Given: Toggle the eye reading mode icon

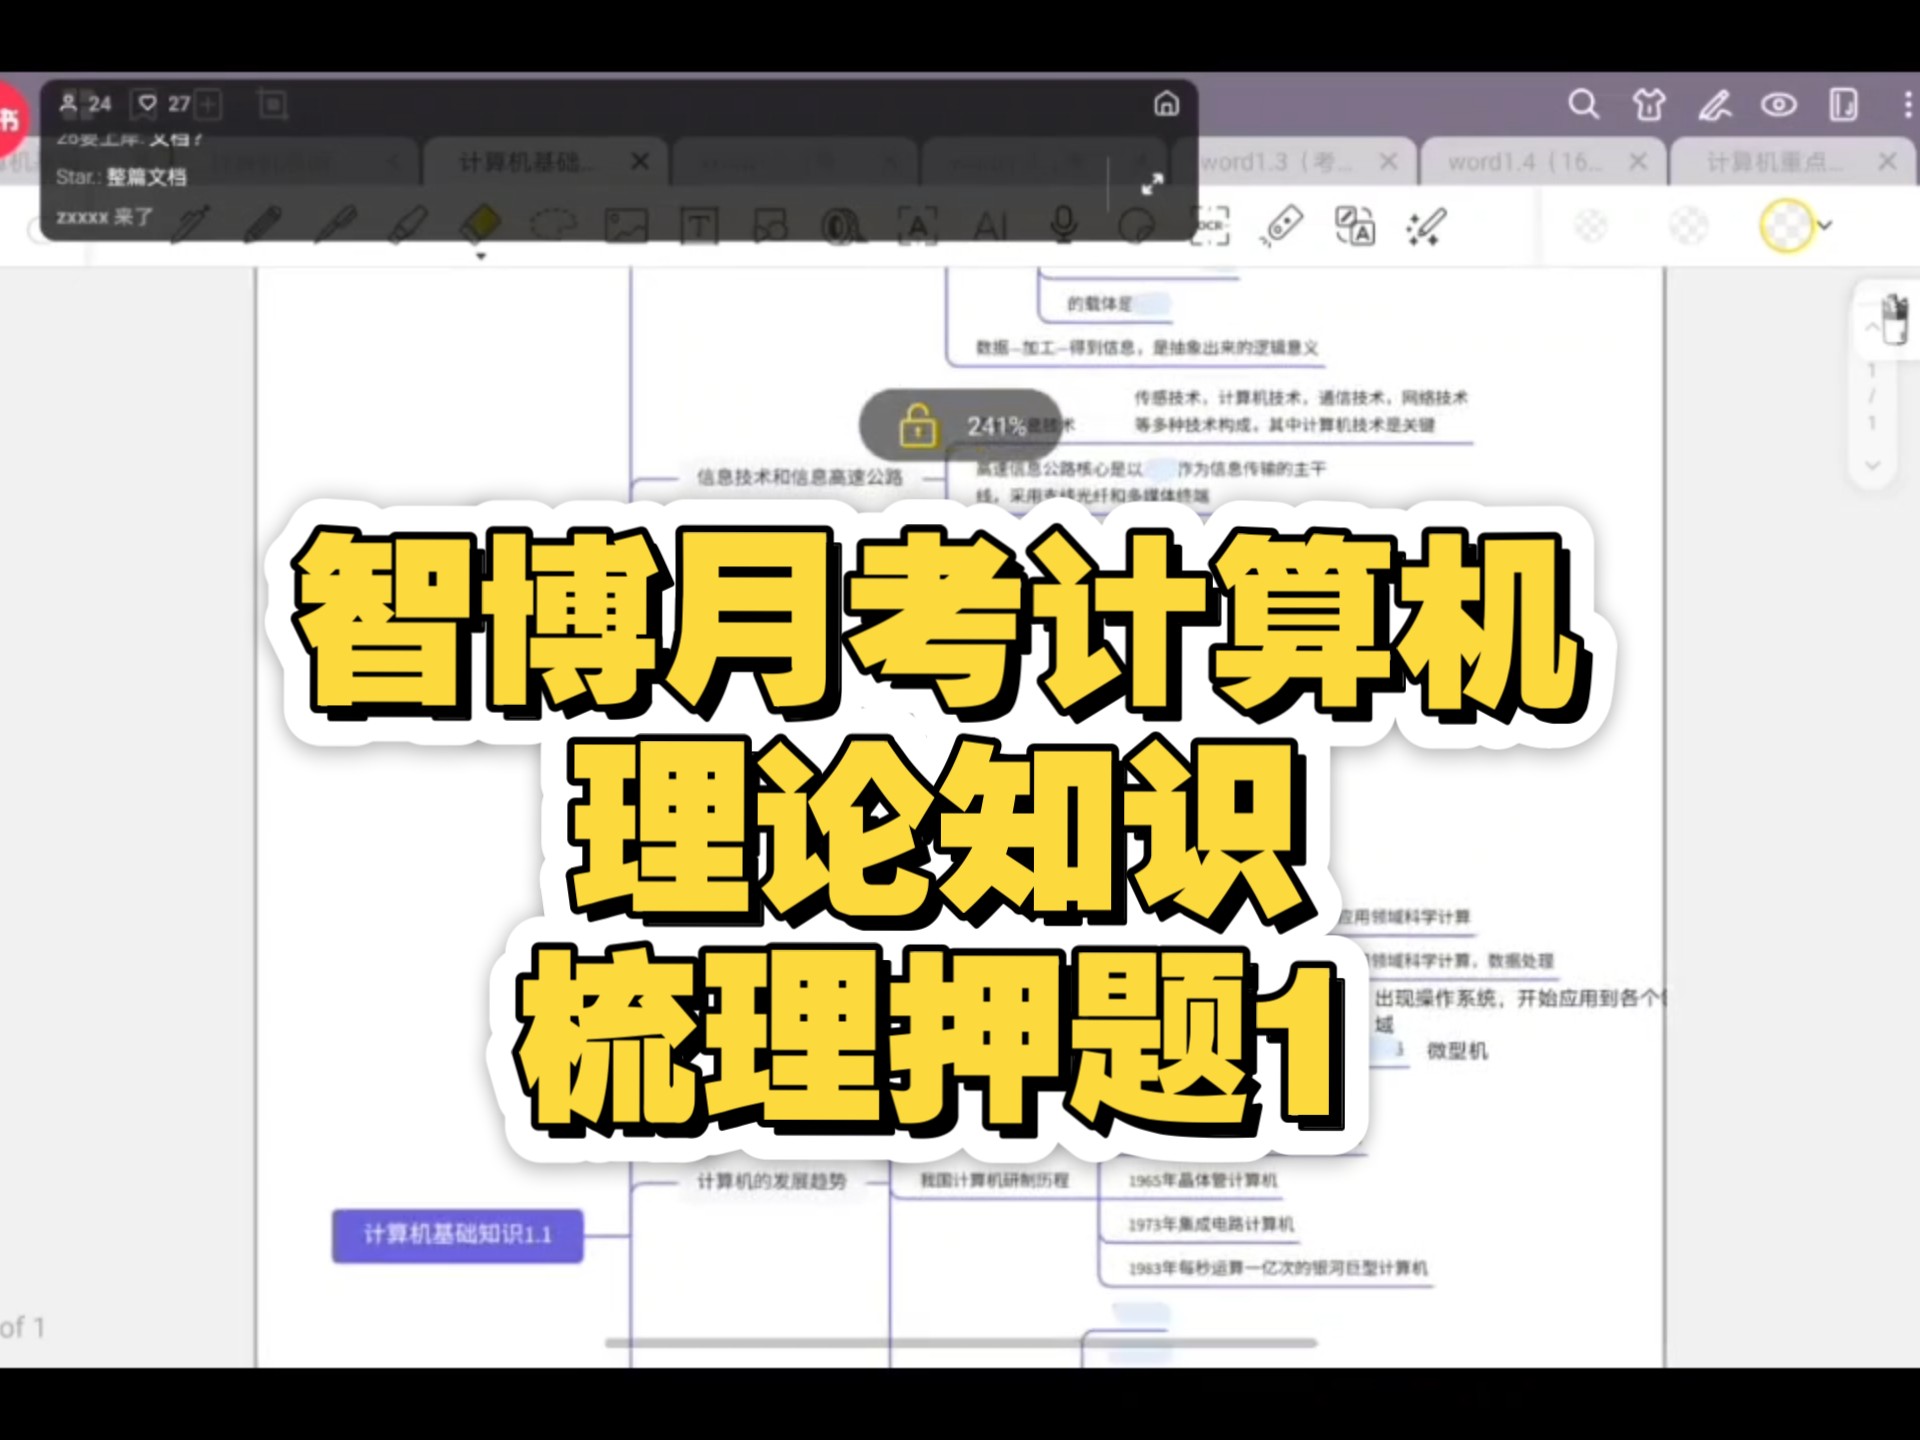Looking at the screenshot, I should click(1779, 104).
